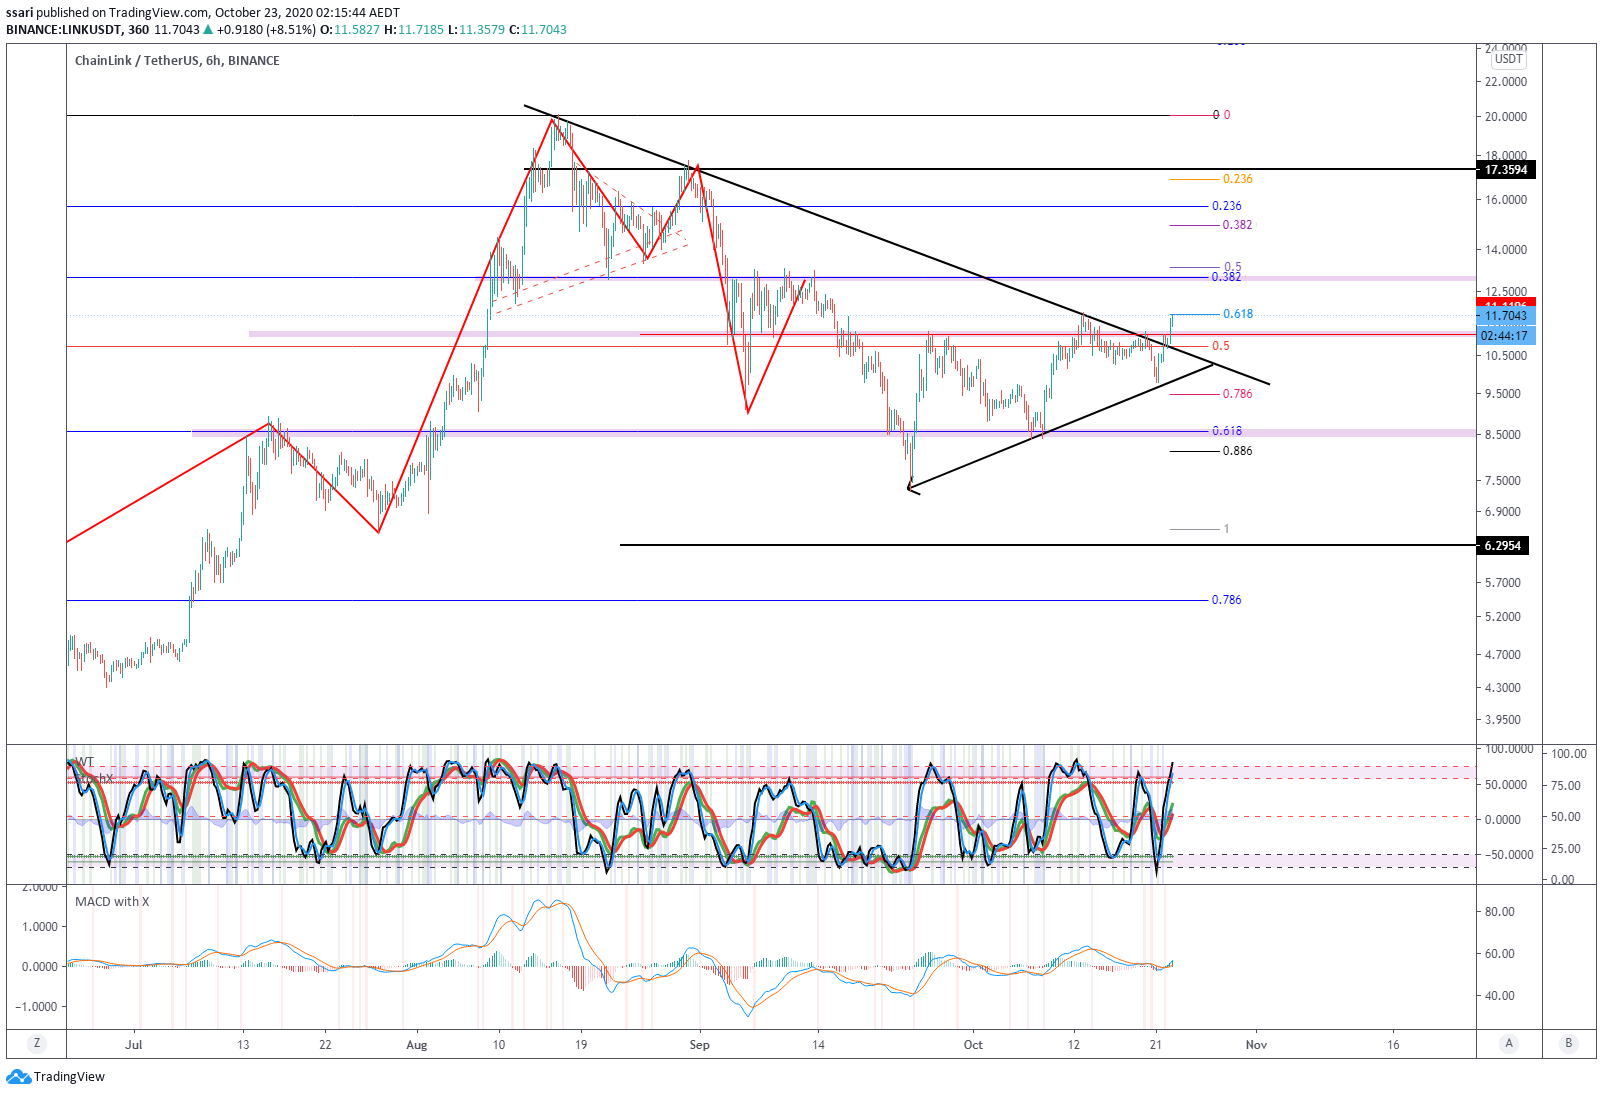Click the blue 0.786 Fibonacci label near 5.5
The height and width of the screenshot is (1095, 1603).
(x=1226, y=600)
